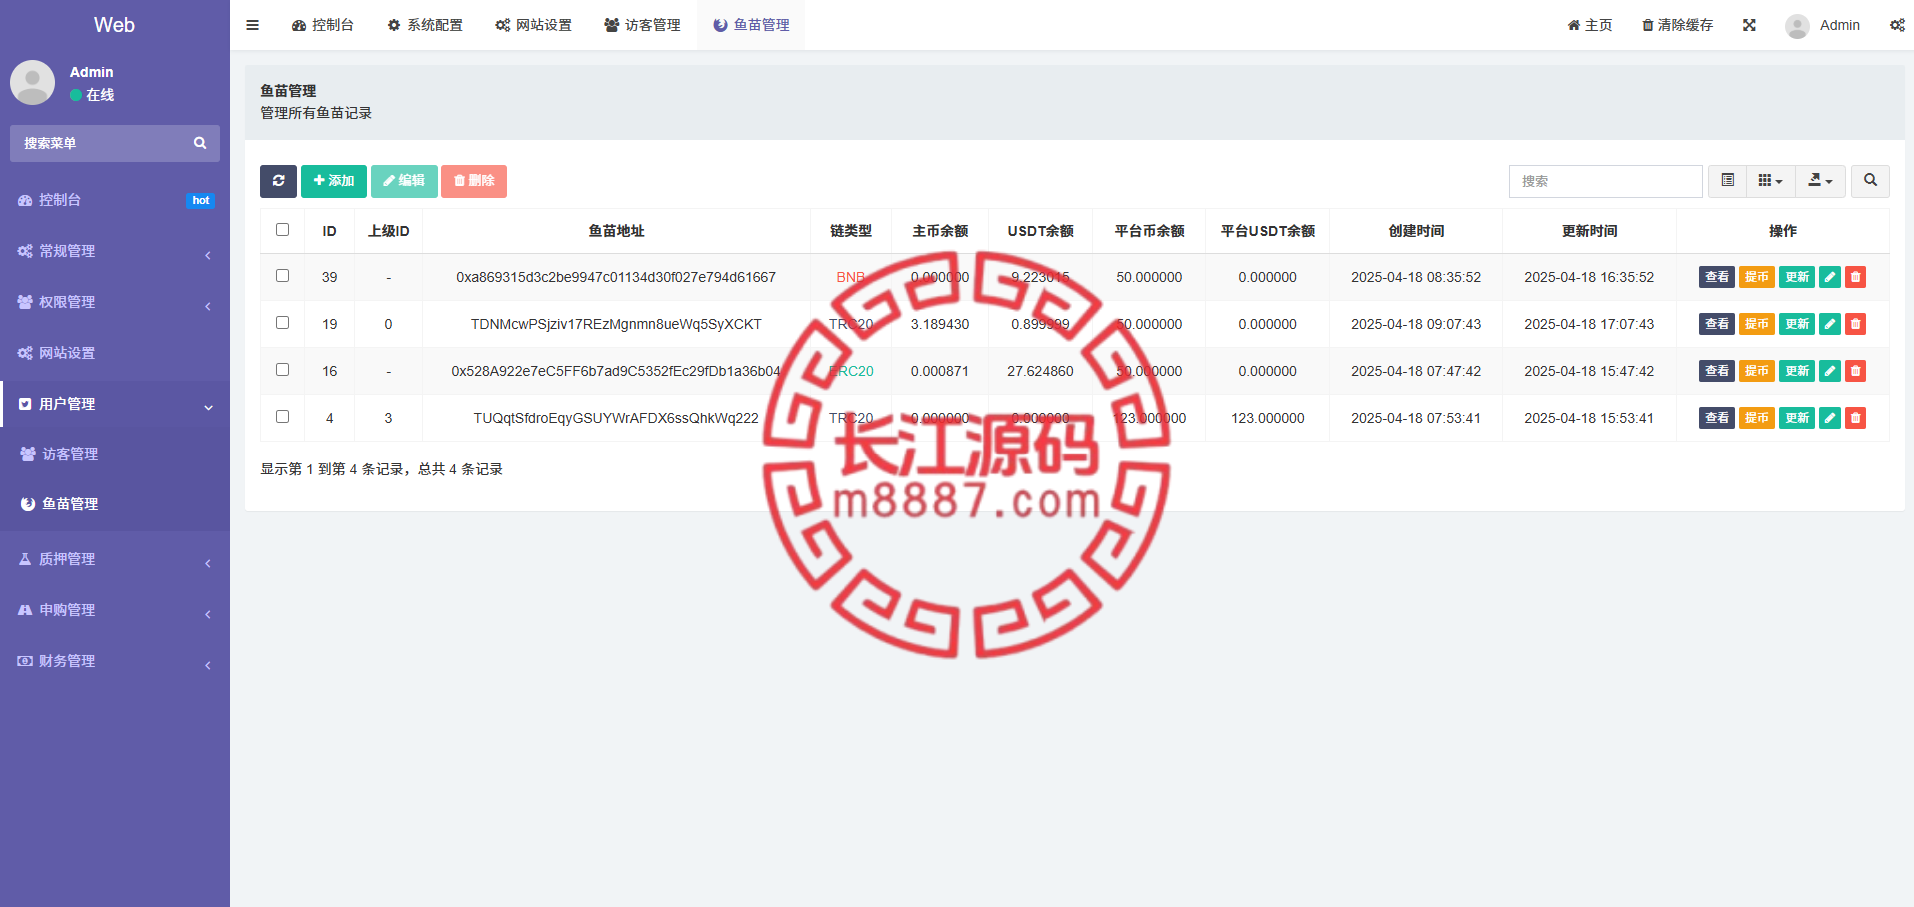Open the settings gears icon near Admin

(1897, 25)
